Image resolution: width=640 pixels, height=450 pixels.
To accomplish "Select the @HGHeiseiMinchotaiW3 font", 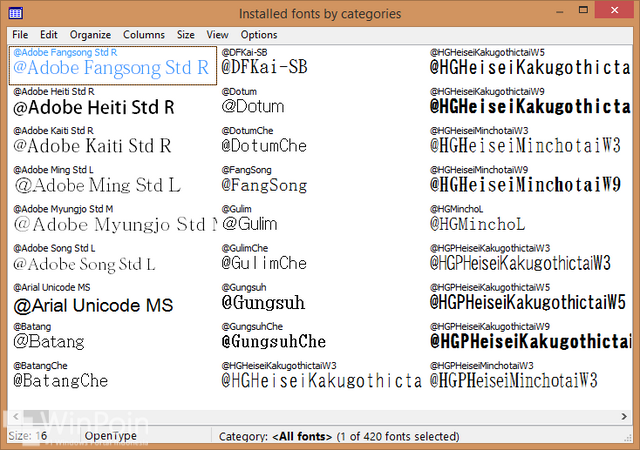I will pos(529,144).
